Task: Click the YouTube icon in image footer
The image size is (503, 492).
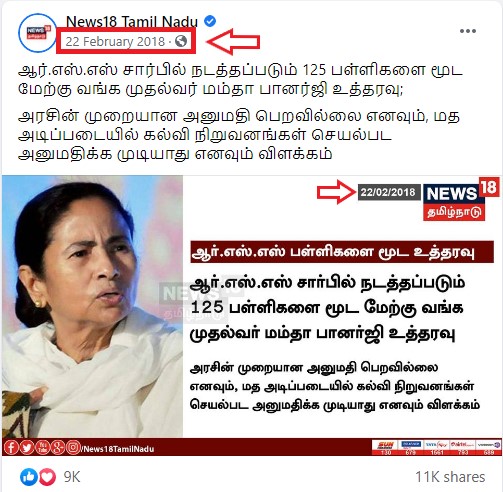Action: [x=42, y=447]
